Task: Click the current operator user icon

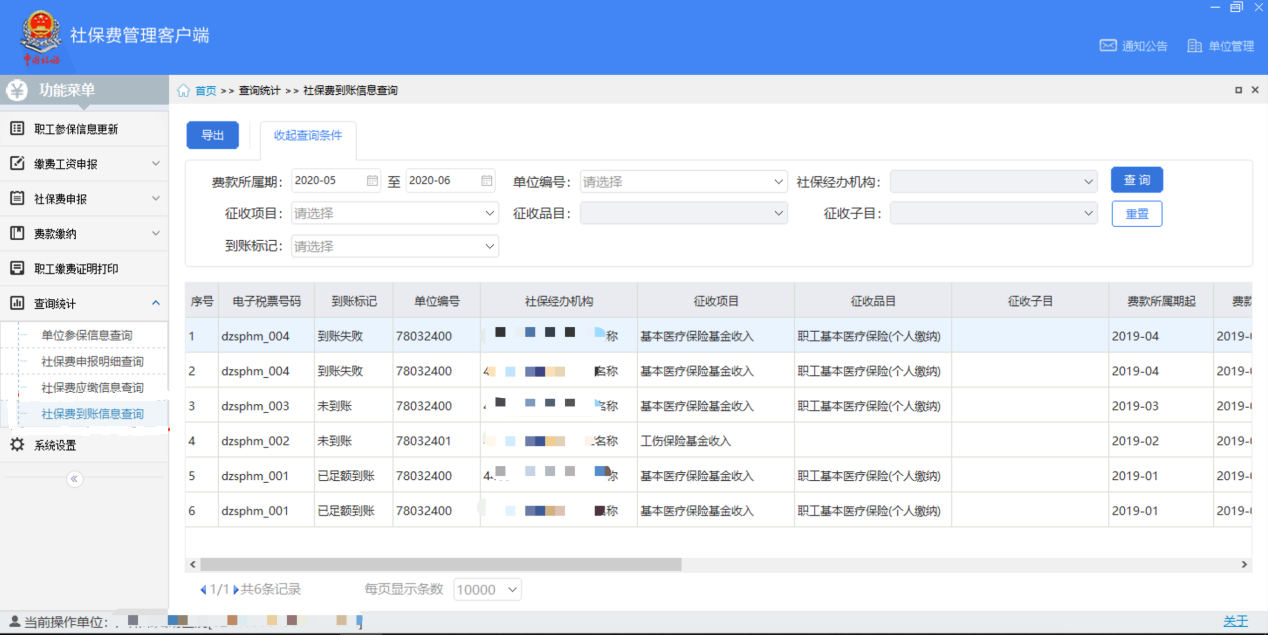Action: pyautogui.click(x=15, y=621)
